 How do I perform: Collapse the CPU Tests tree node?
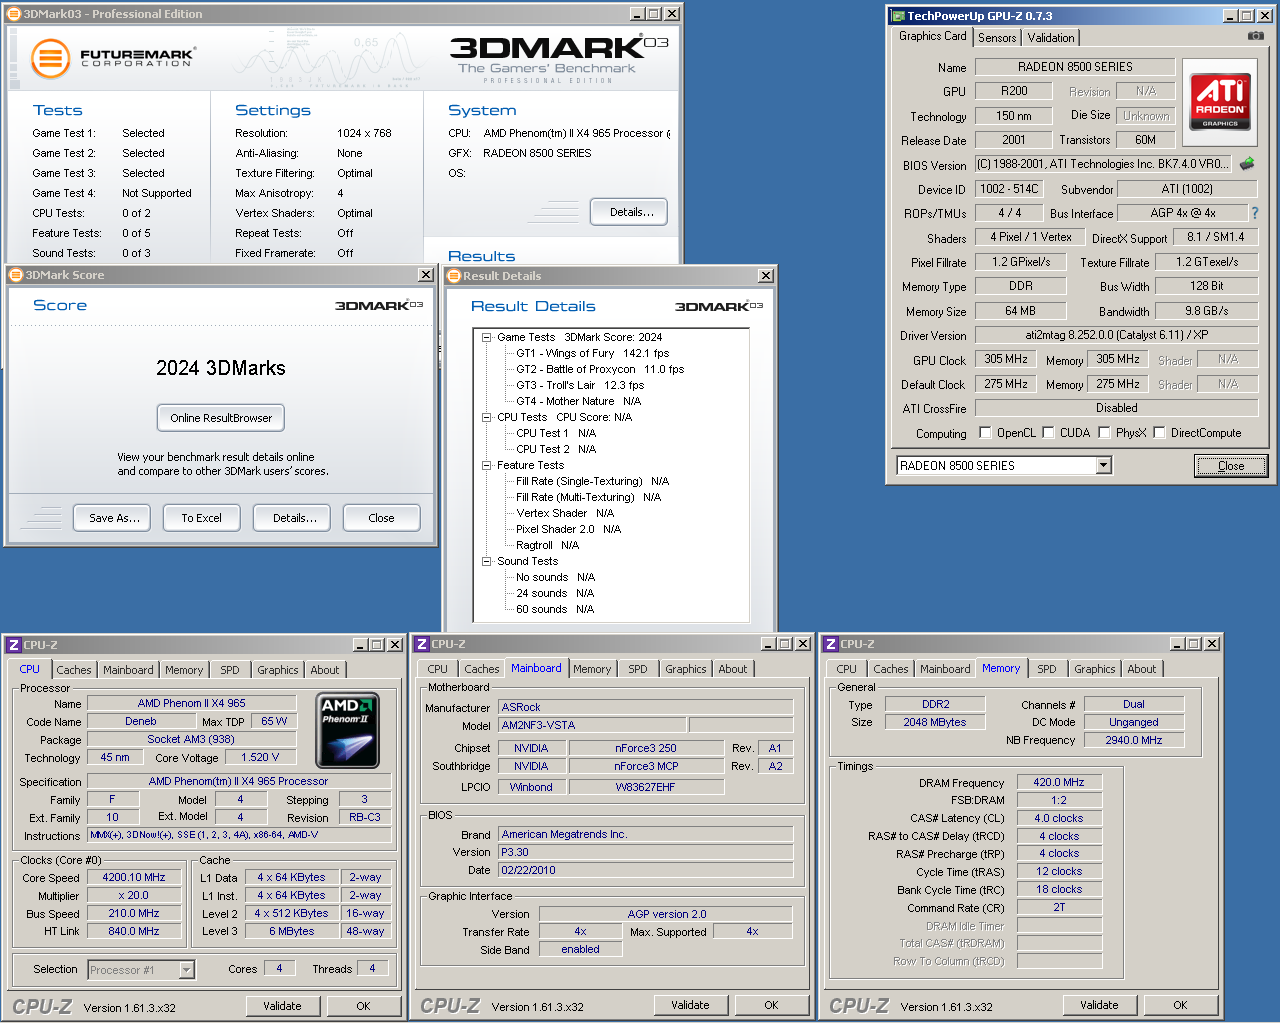[487, 417]
